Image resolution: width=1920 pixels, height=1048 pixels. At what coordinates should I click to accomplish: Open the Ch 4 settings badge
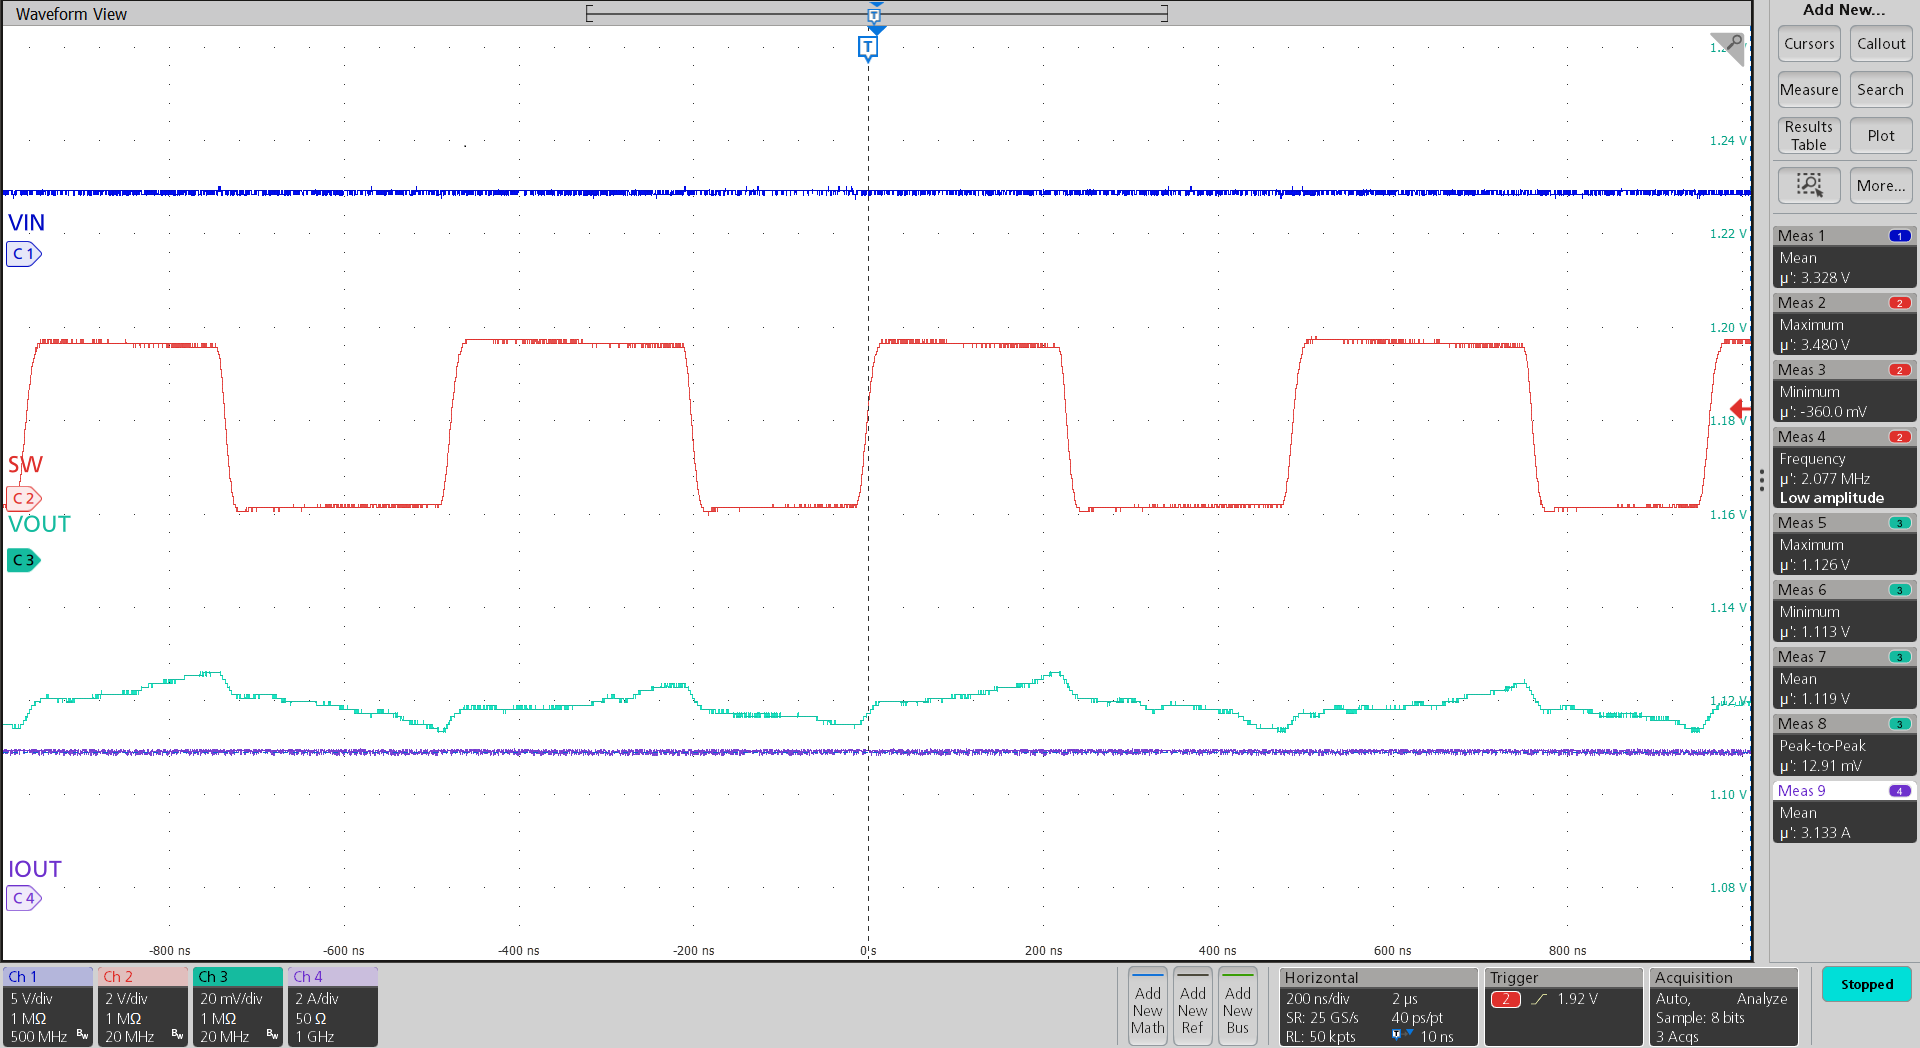pyautogui.click(x=333, y=1007)
